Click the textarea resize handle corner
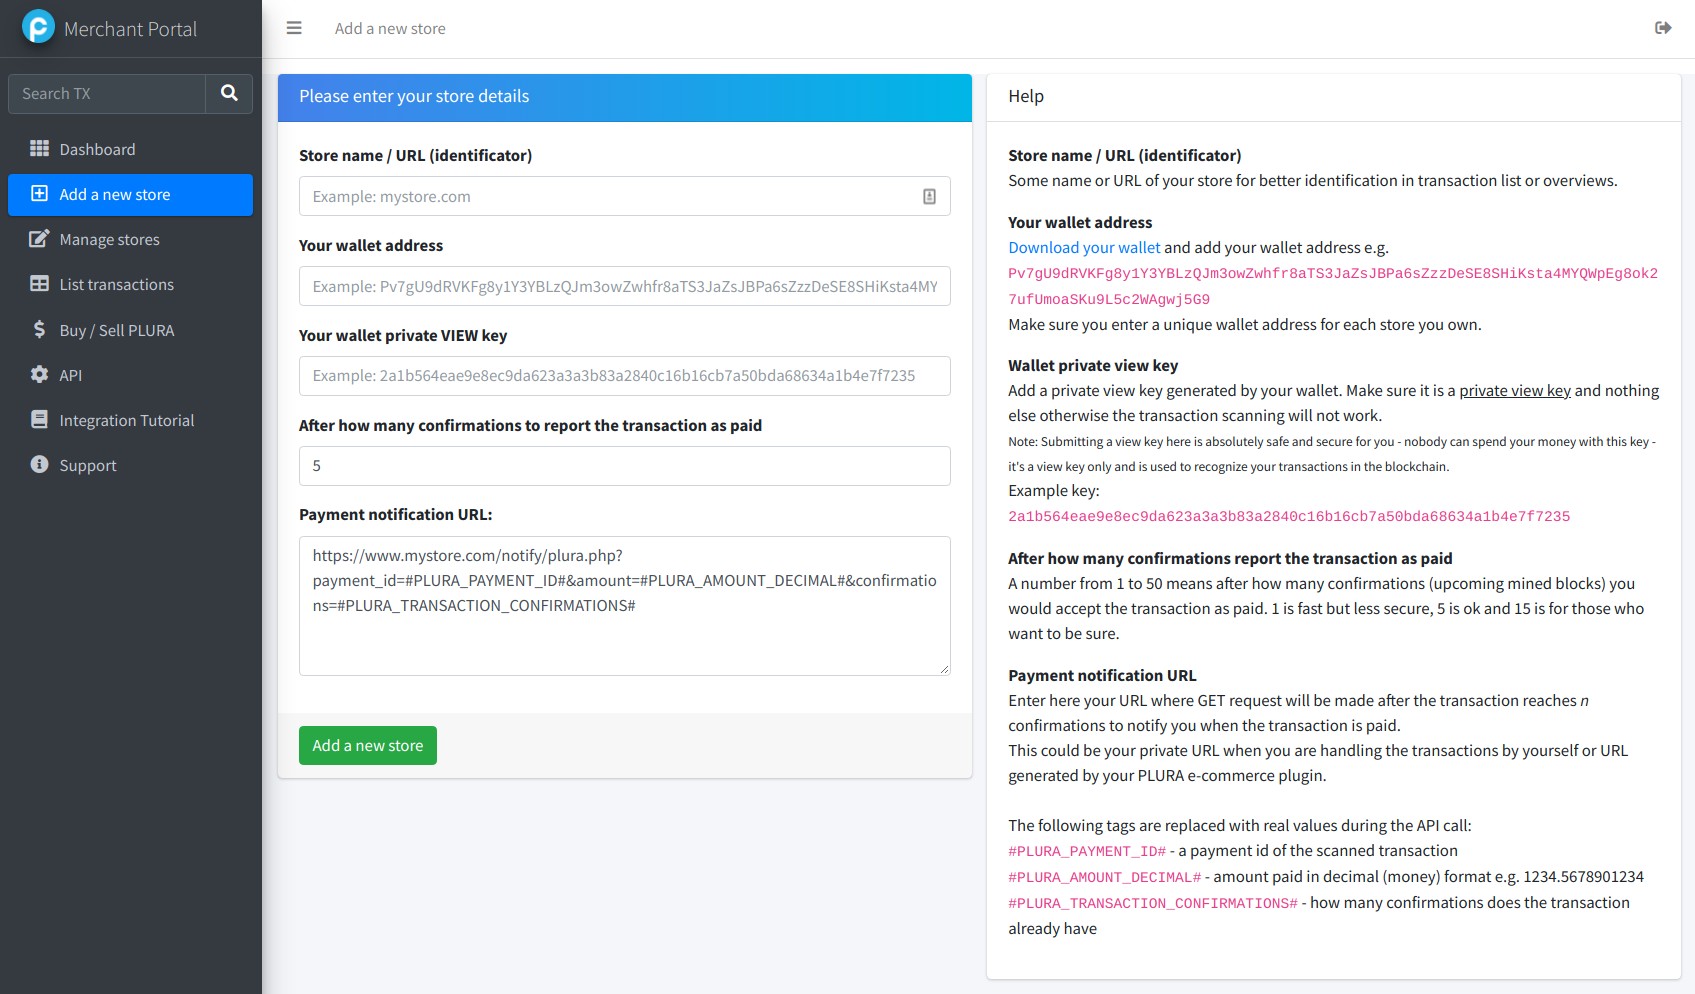Image resolution: width=1695 pixels, height=994 pixels. tap(944, 669)
